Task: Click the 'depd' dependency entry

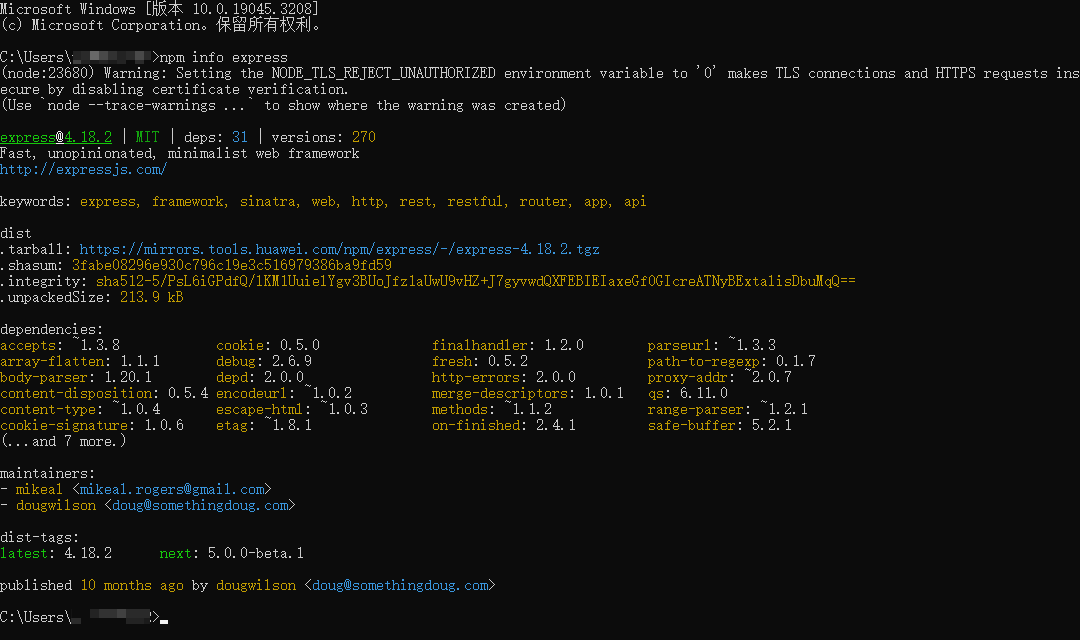Action: pyautogui.click(x=260, y=378)
